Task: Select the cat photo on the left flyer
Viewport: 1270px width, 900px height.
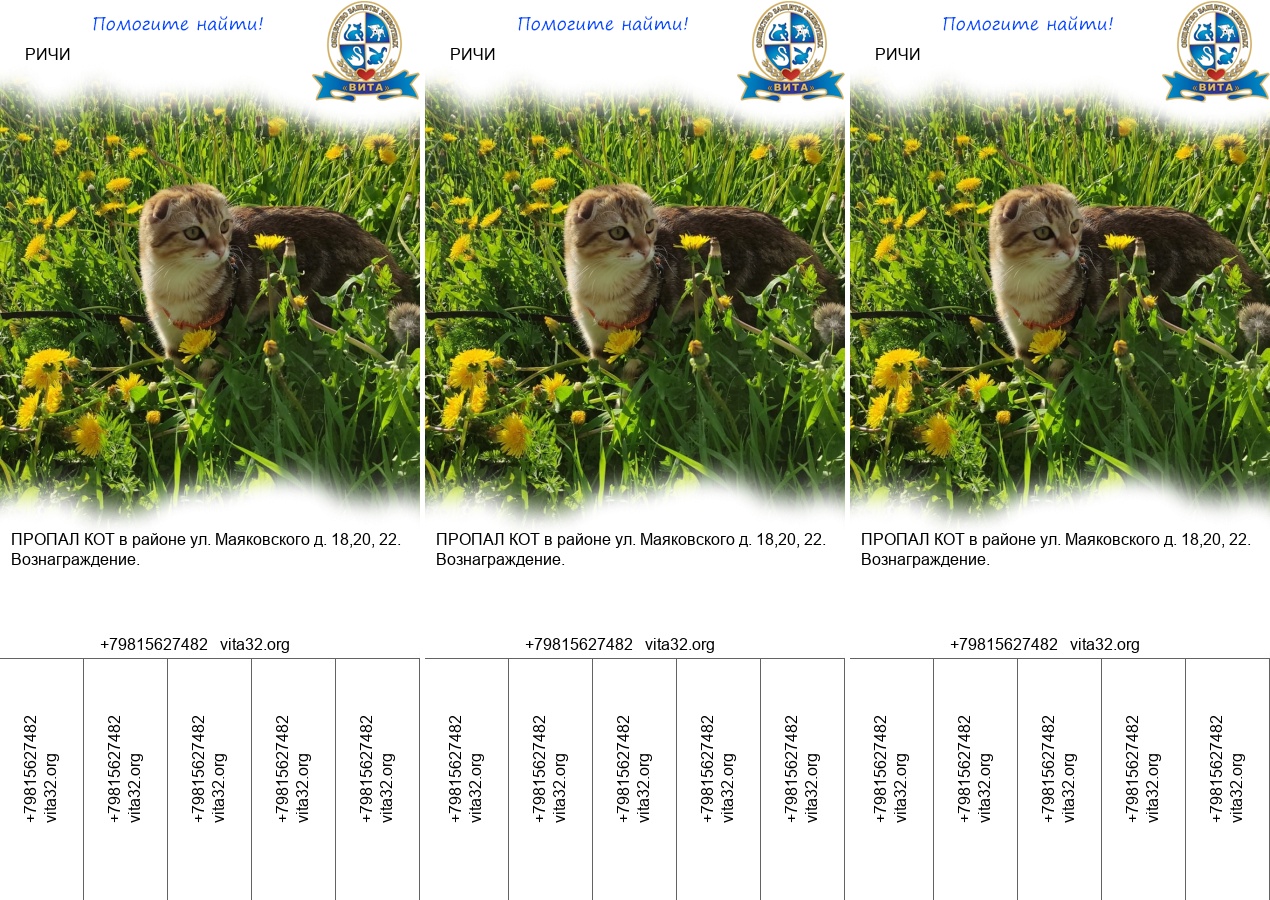Action: tap(210, 300)
